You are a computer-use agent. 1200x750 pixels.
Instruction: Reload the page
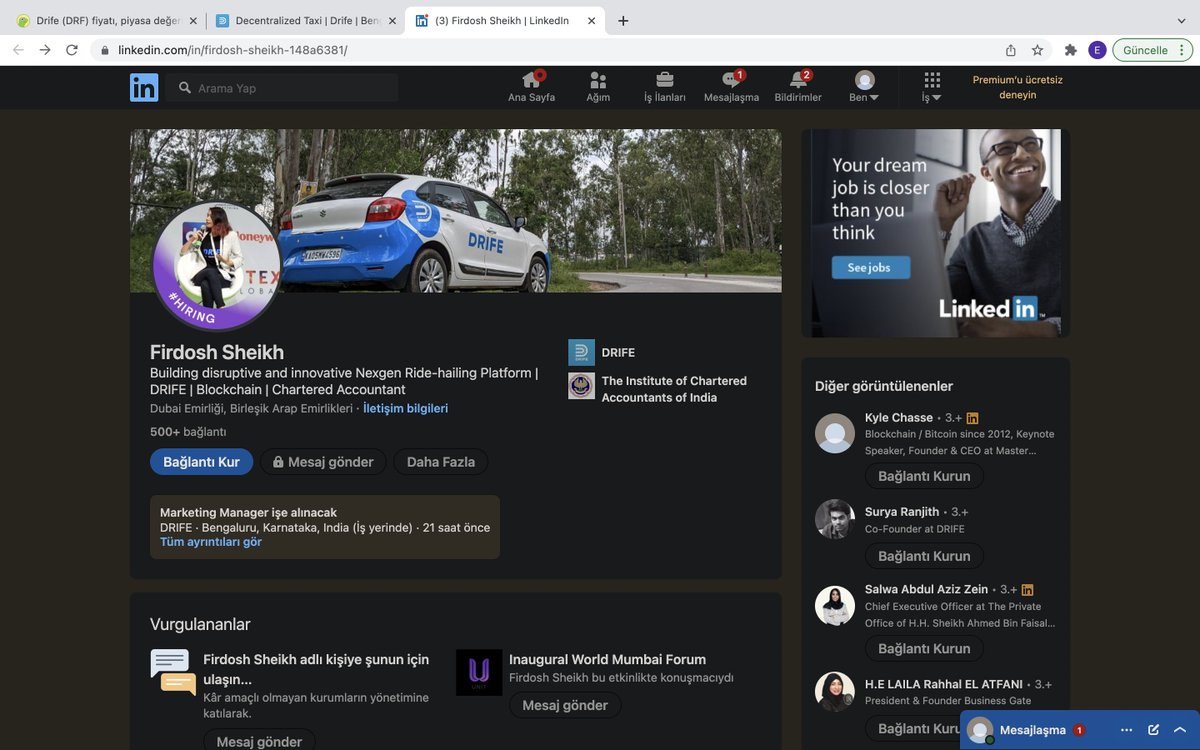point(72,50)
